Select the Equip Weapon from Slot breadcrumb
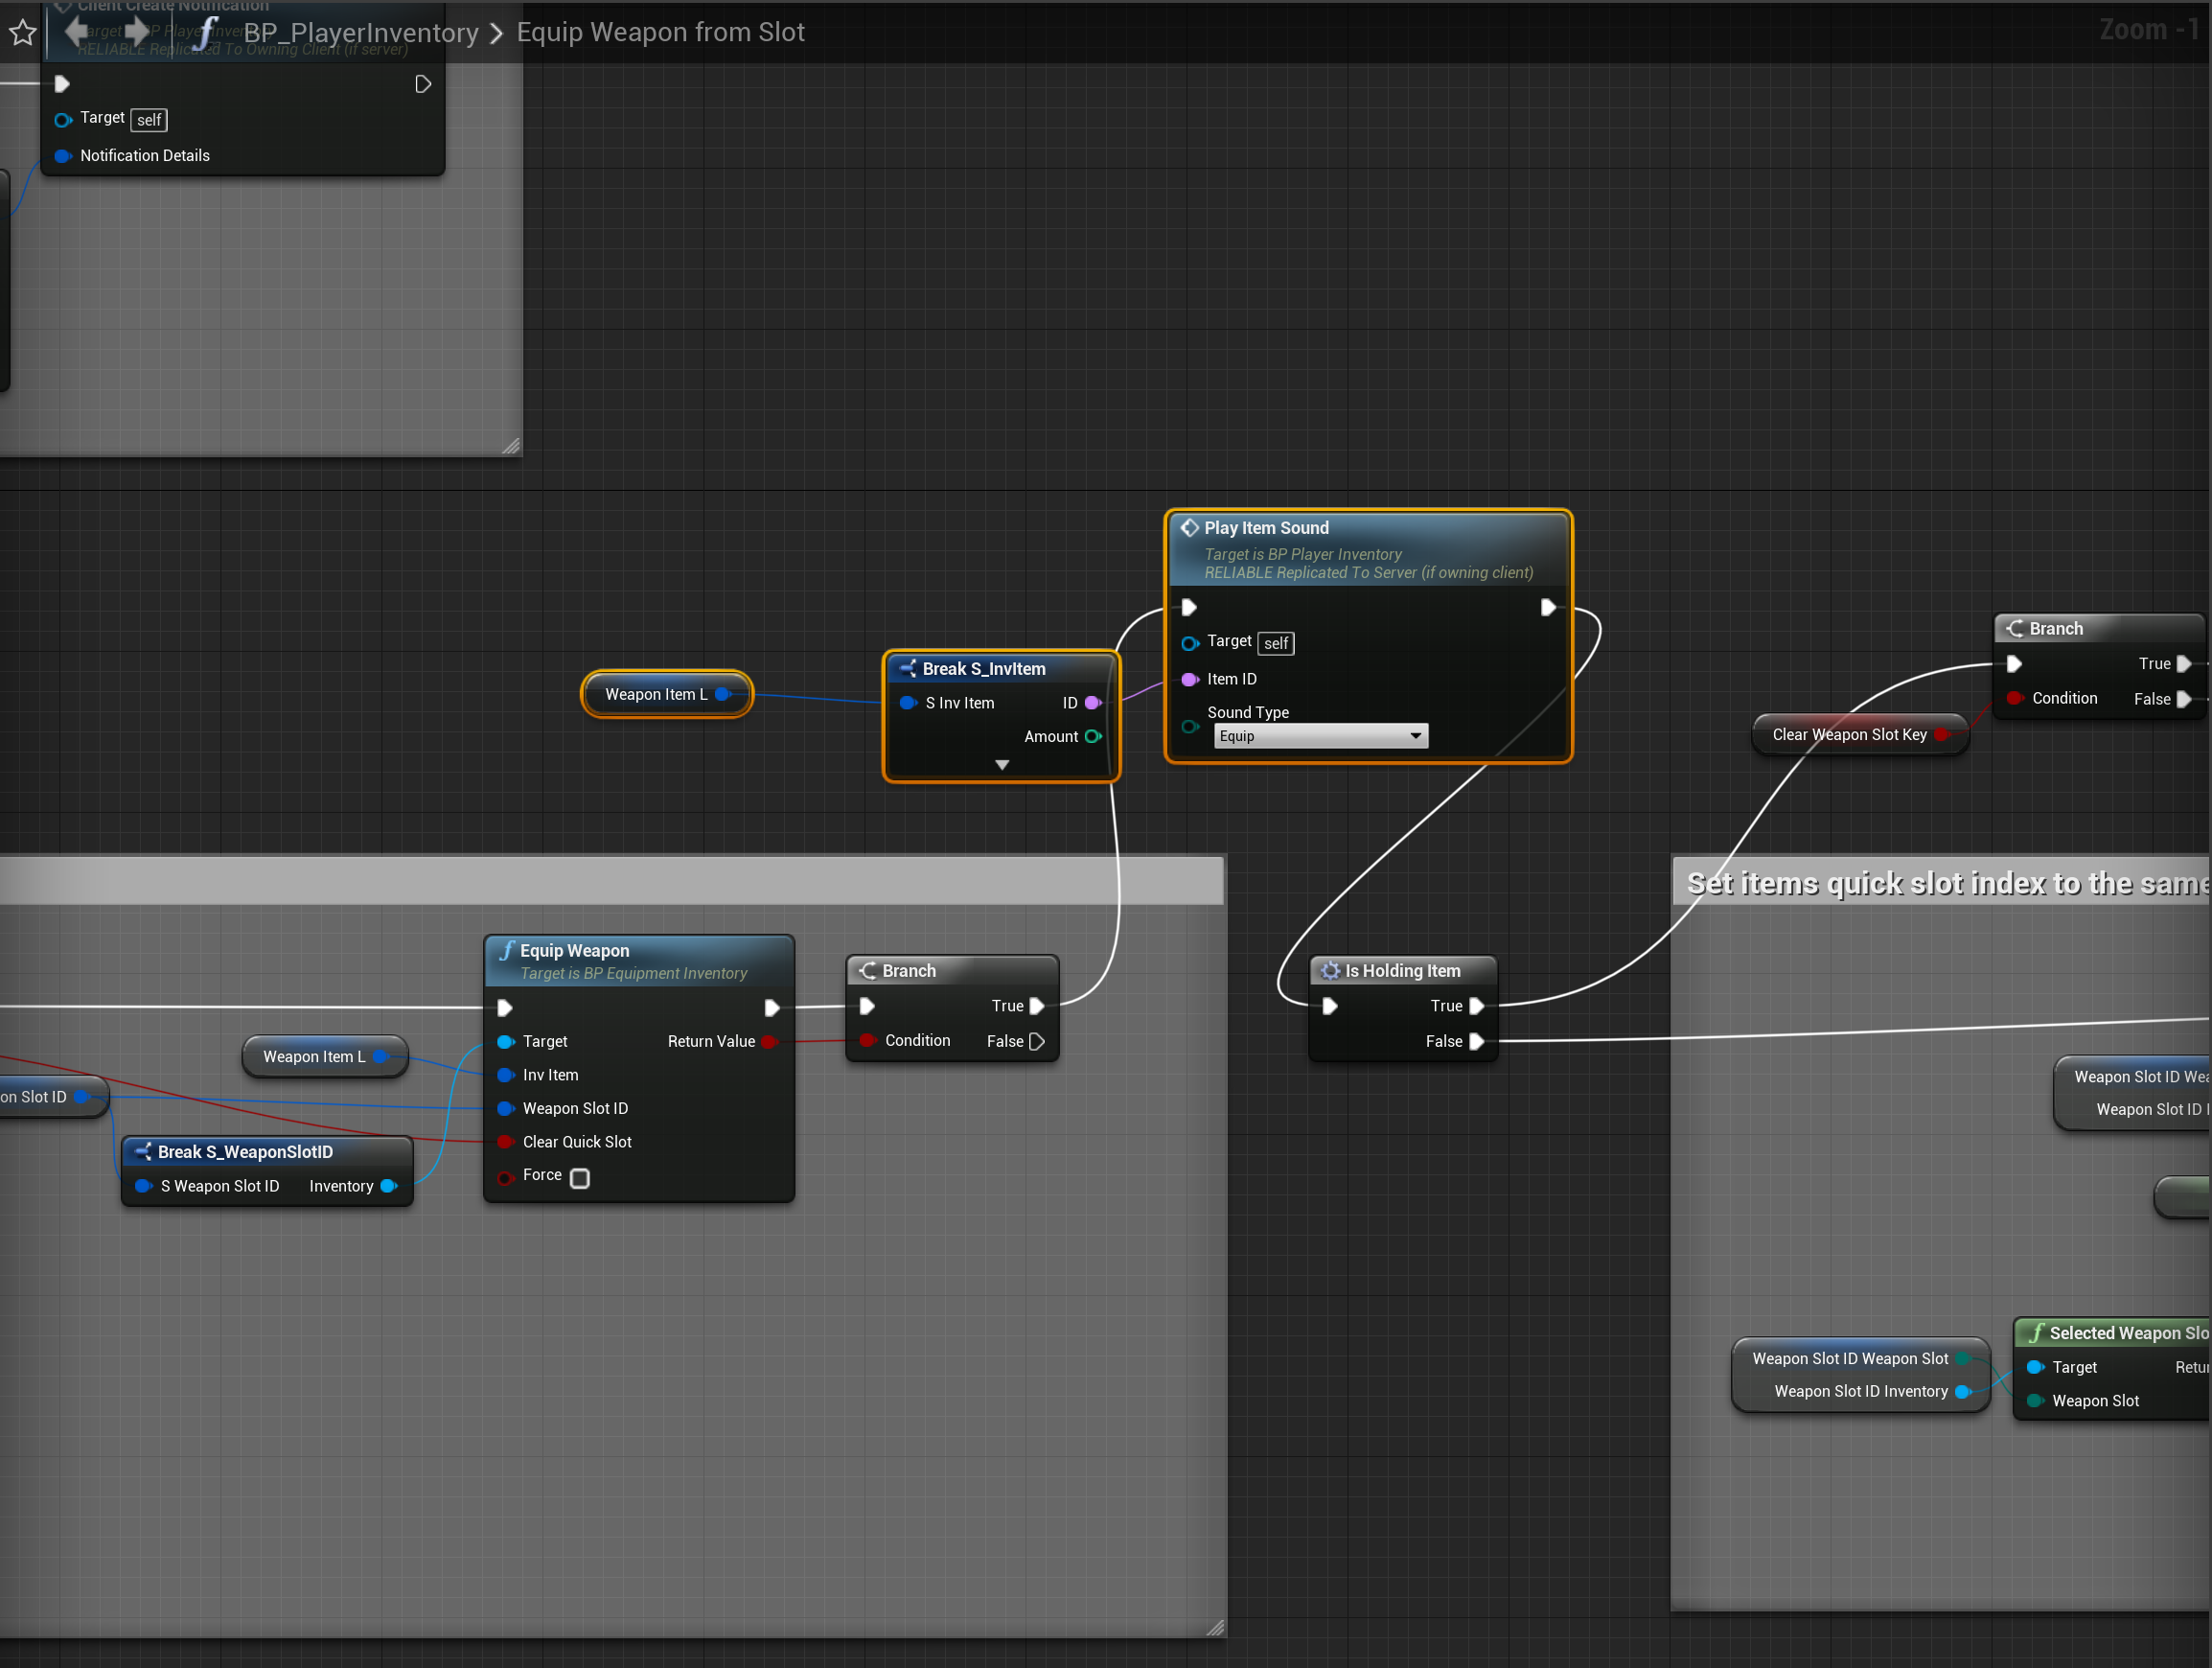This screenshot has height=1668, width=2212. tap(660, 33)
